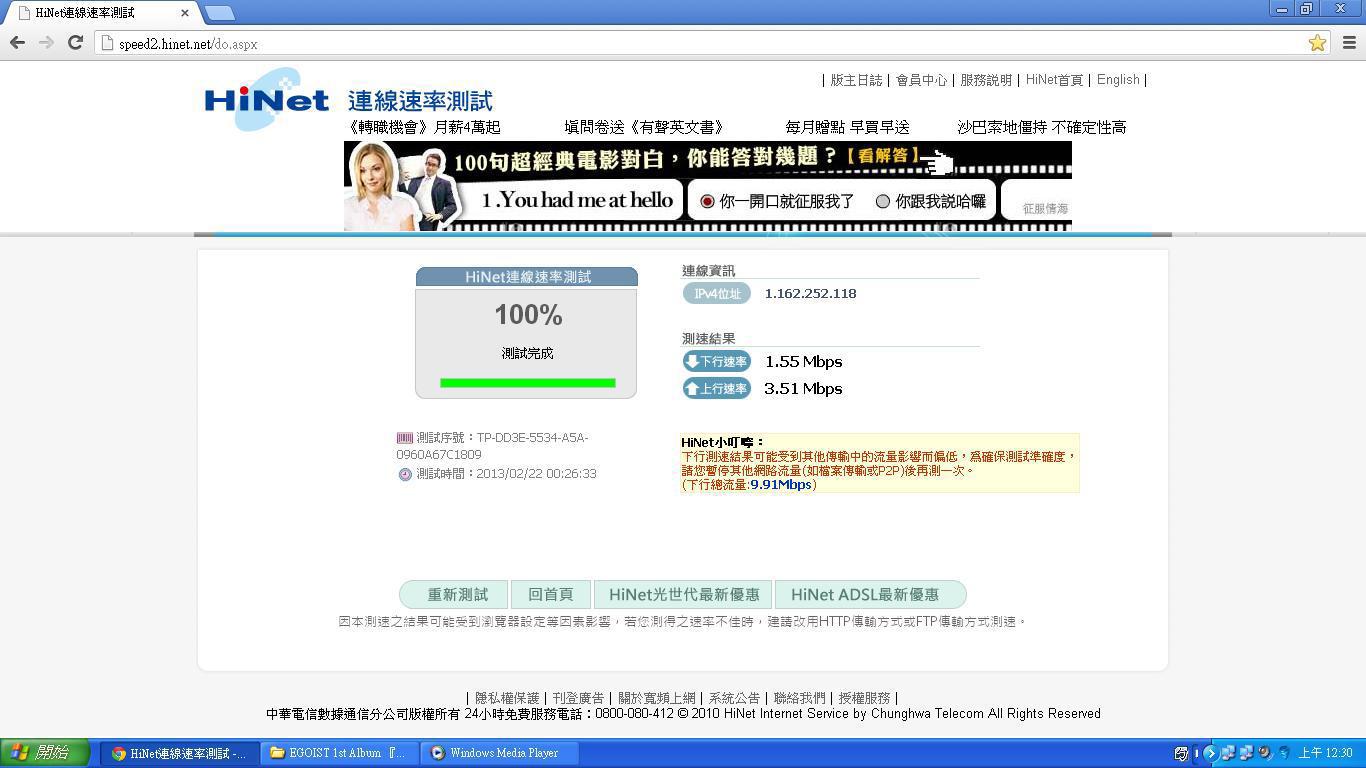1366x768 pixels.
Task: Select the HiNet連線速率測試 browser tab
Action: (102, 13)
